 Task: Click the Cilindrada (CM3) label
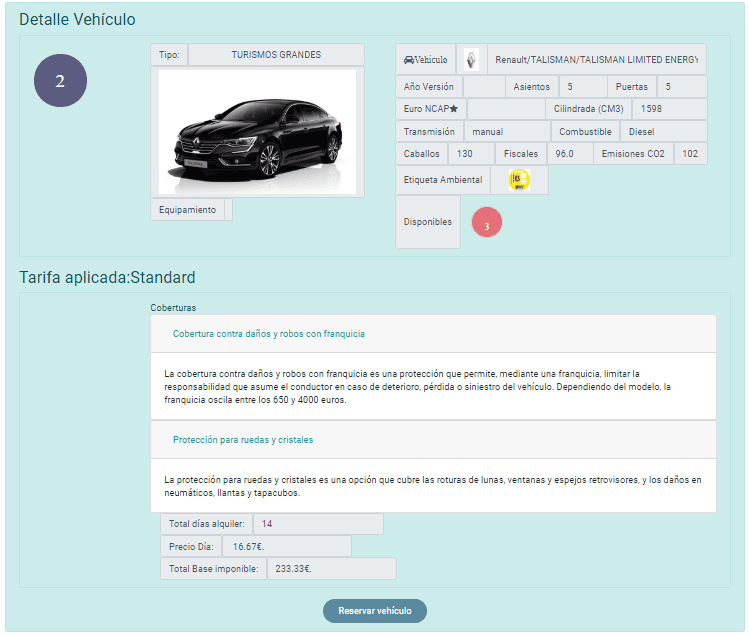[588, 109]
